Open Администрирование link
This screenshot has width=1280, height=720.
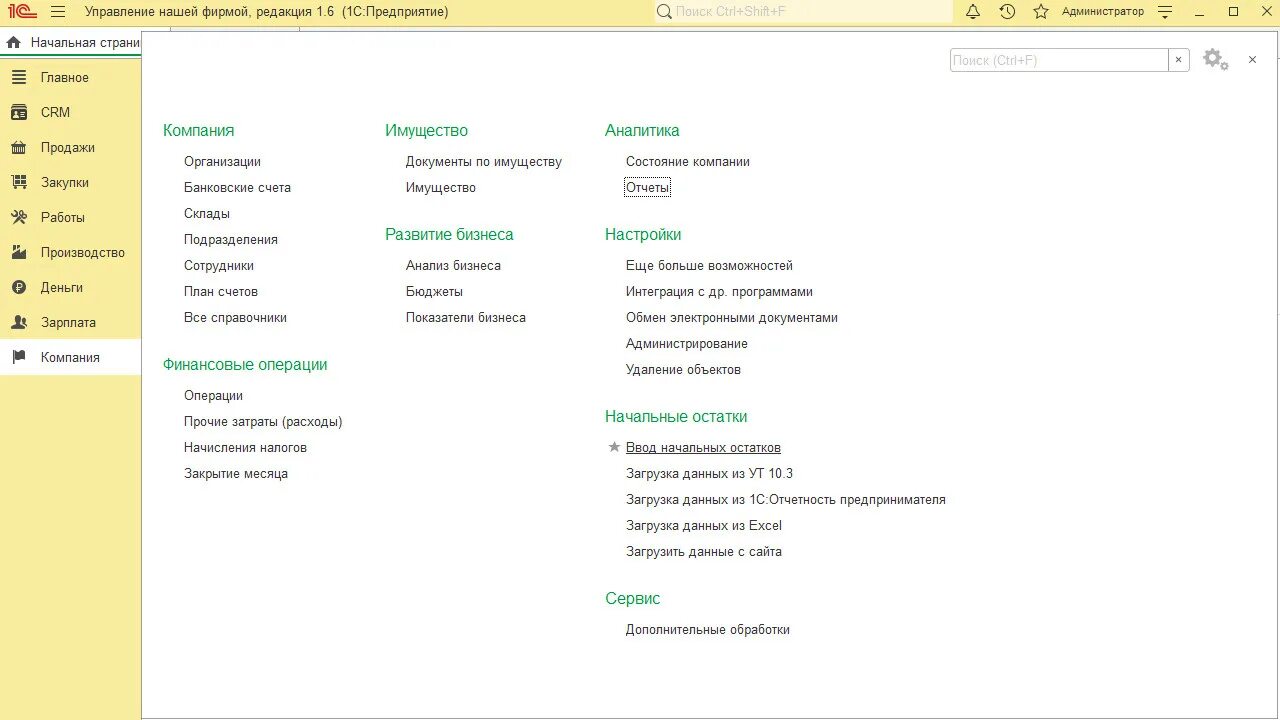687,343
